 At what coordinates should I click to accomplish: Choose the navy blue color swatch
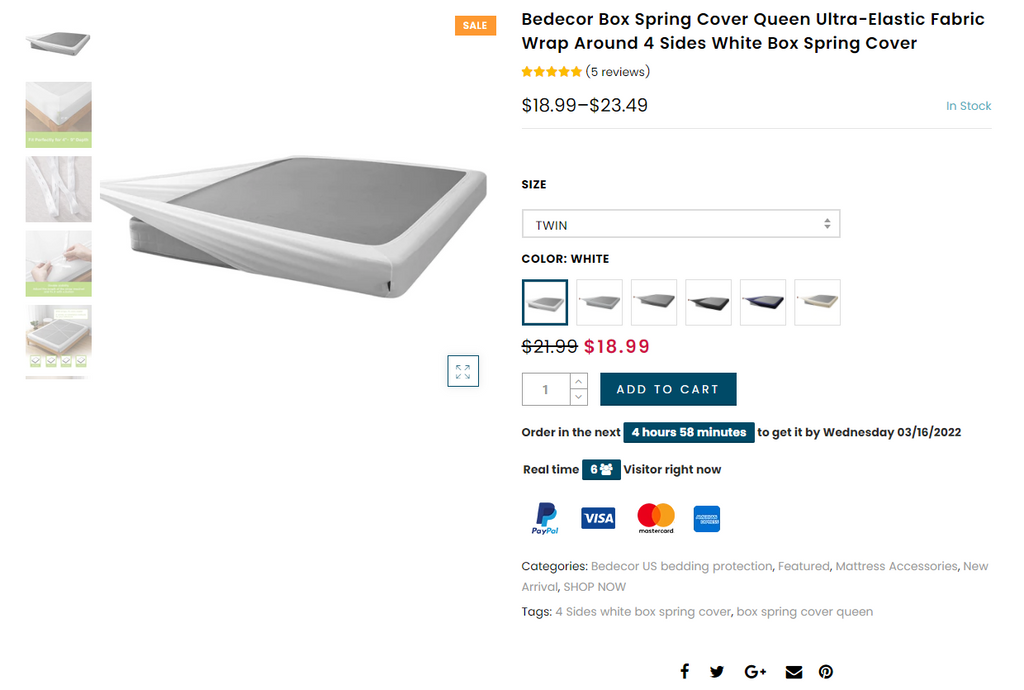tap(763, 302)
